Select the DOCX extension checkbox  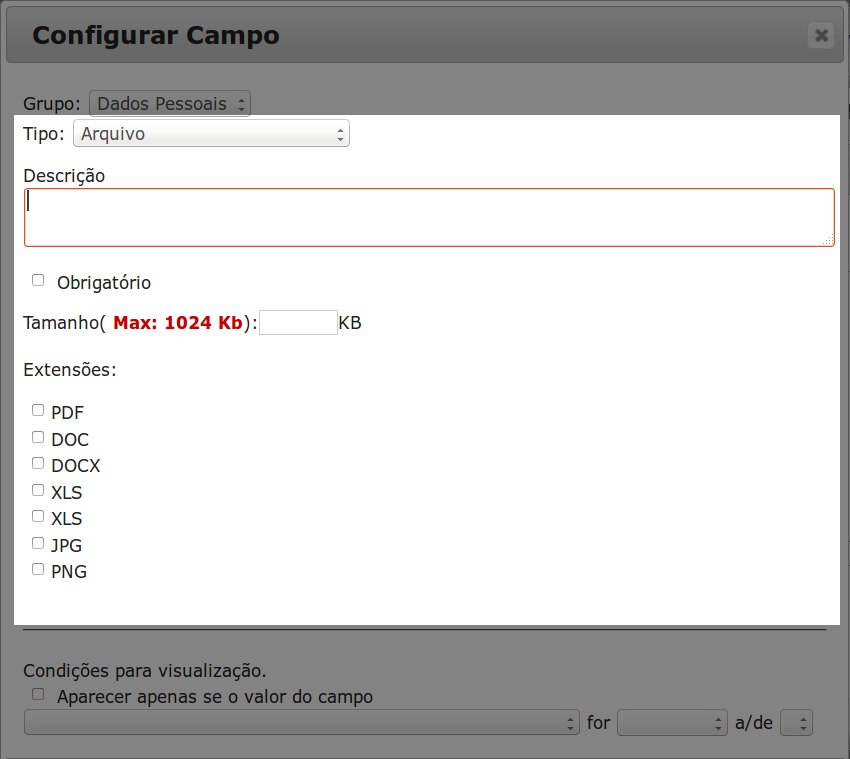[x=38, y=464]
